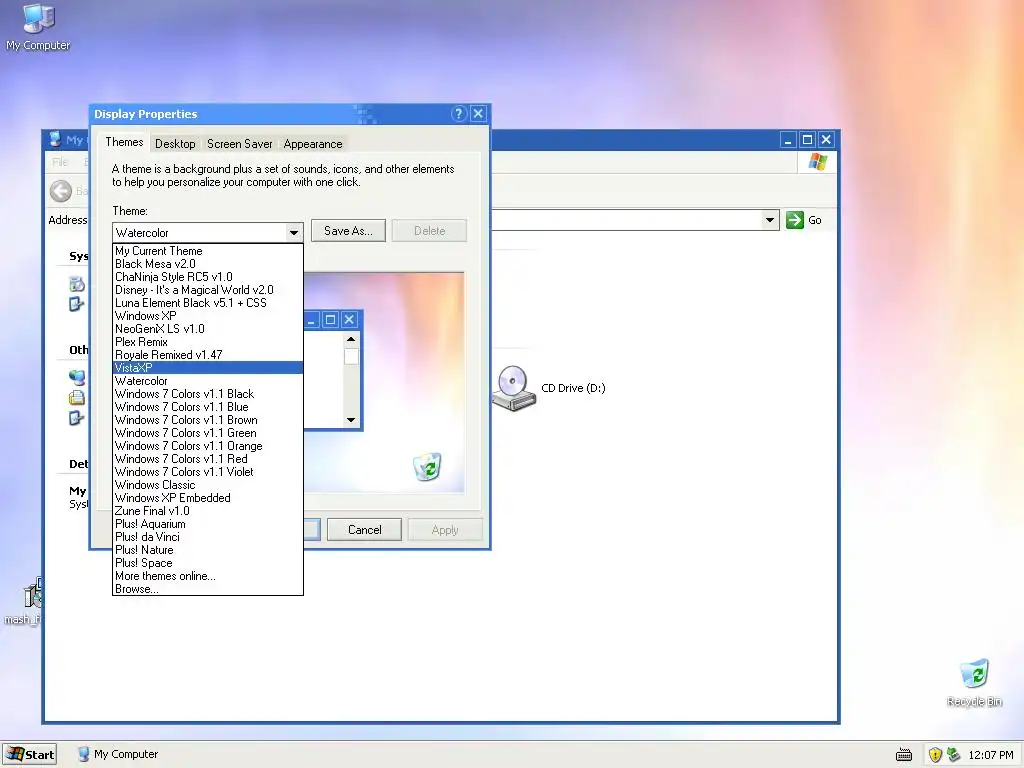Select Plus! Nature theme
This screenshot has height=768, width=1024.
click(208, 550)
